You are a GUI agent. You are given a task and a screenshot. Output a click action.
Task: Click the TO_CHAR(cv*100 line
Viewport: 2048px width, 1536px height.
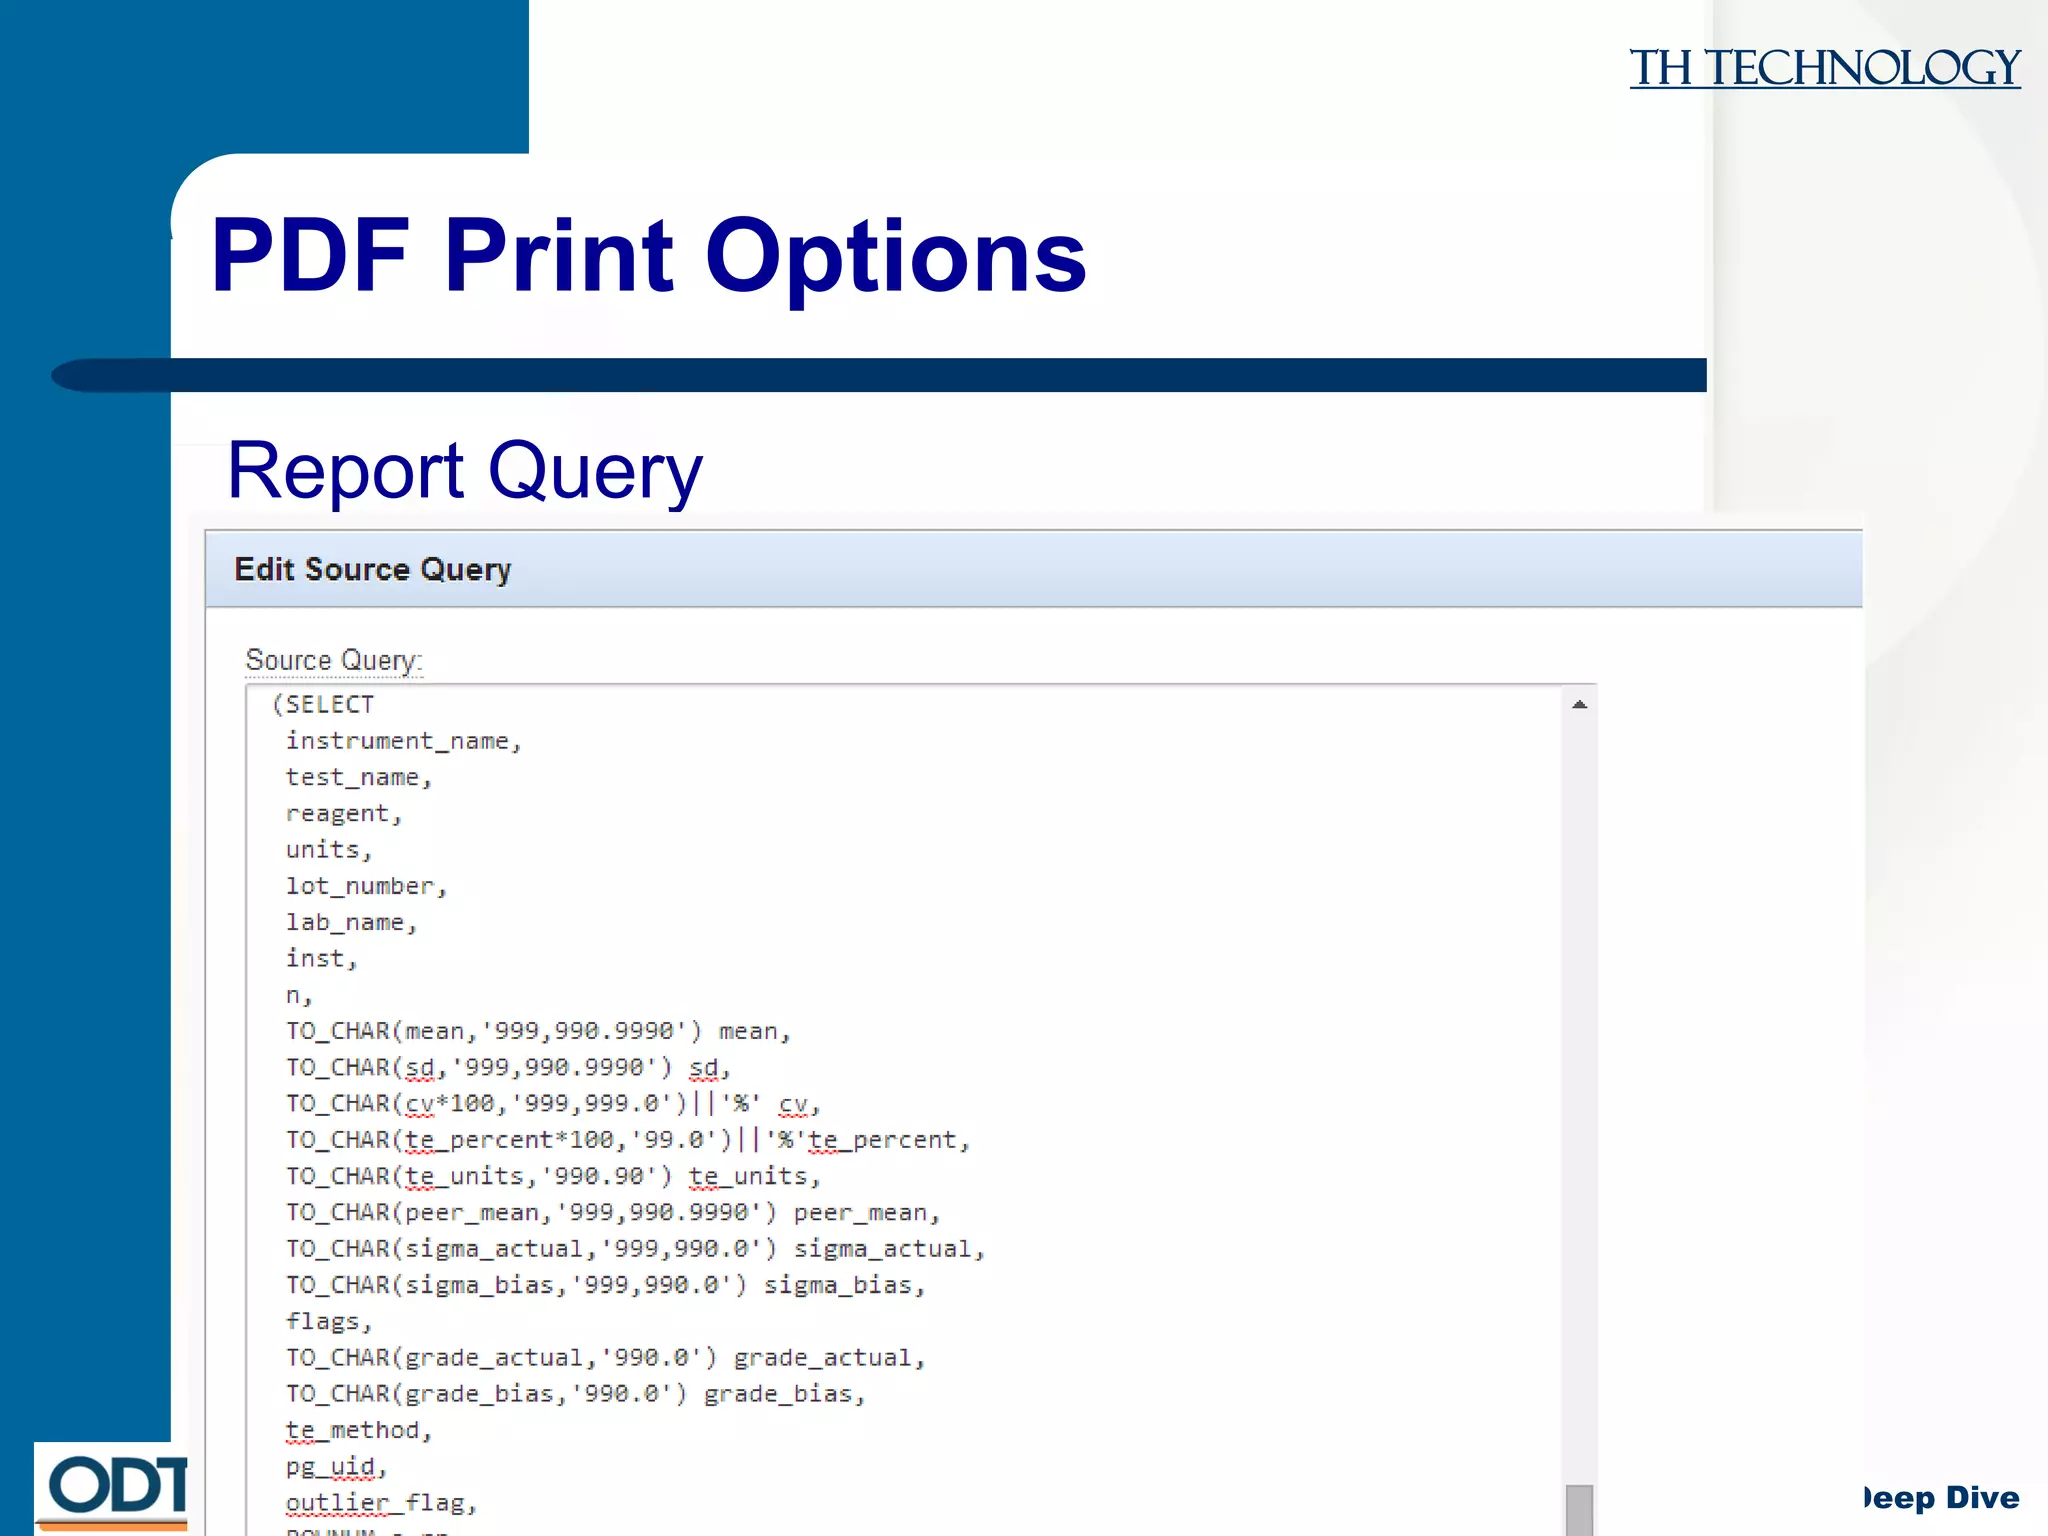(553, 1103)
